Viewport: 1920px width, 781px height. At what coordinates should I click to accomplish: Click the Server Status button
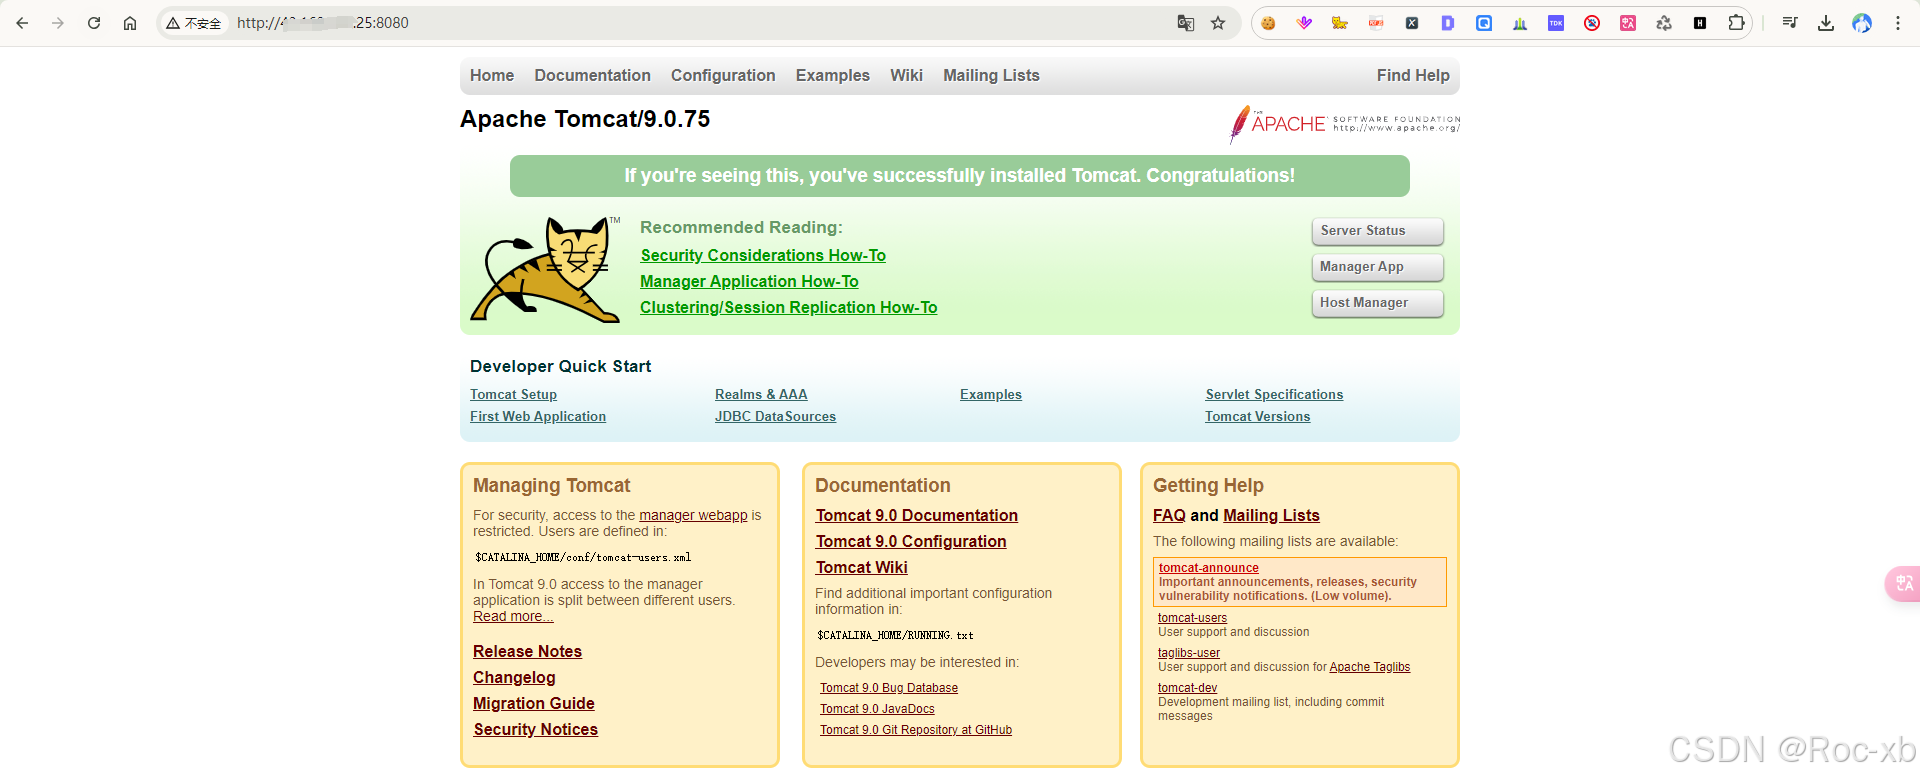(1377, 231)
